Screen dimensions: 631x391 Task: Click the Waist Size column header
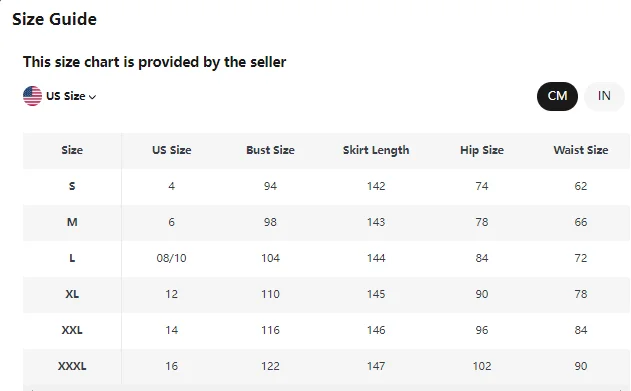581,150
